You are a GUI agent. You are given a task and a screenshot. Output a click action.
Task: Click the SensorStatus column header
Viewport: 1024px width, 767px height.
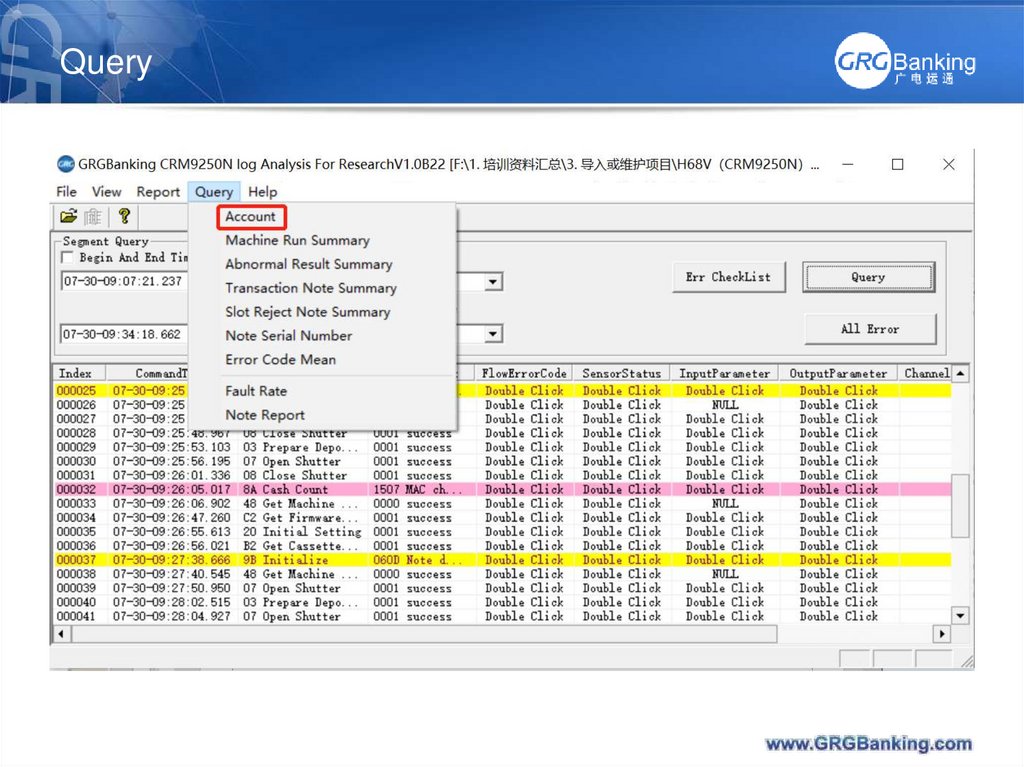[x=622, y=373]
